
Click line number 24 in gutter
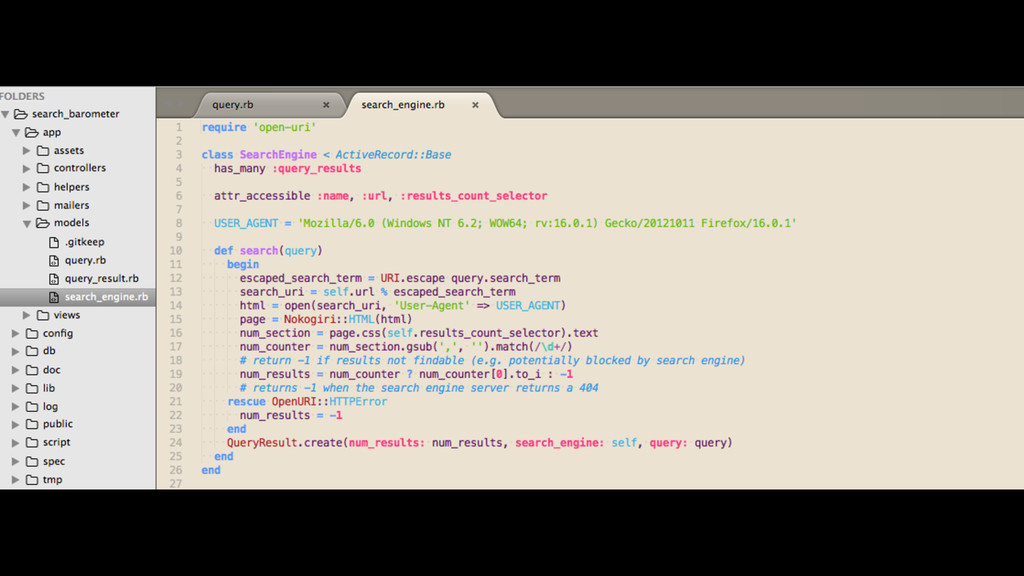[x=176, y=443]
